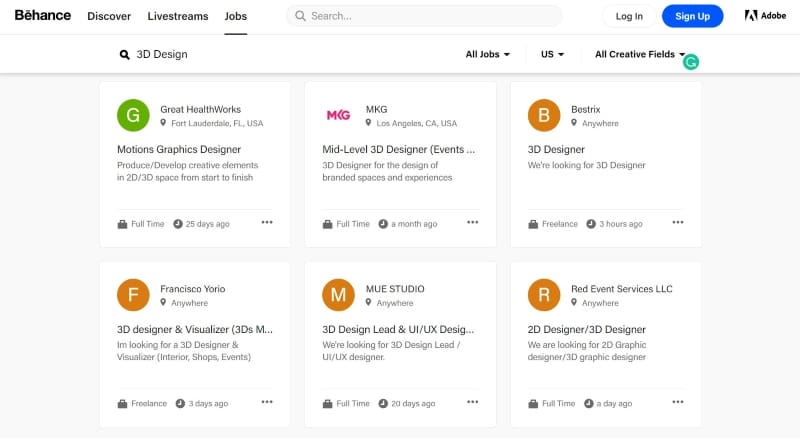Click clock icon beside a day ago
Image resolution: width=800 pixels, height=438 pixels.
point(589,404)
